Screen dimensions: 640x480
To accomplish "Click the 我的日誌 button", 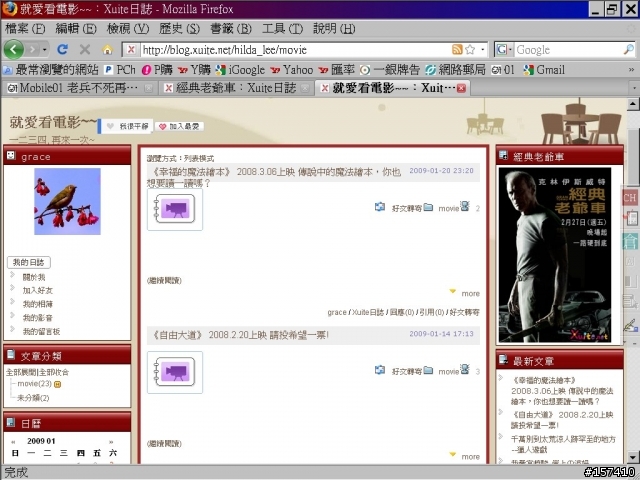I will [x=29, y=262].
